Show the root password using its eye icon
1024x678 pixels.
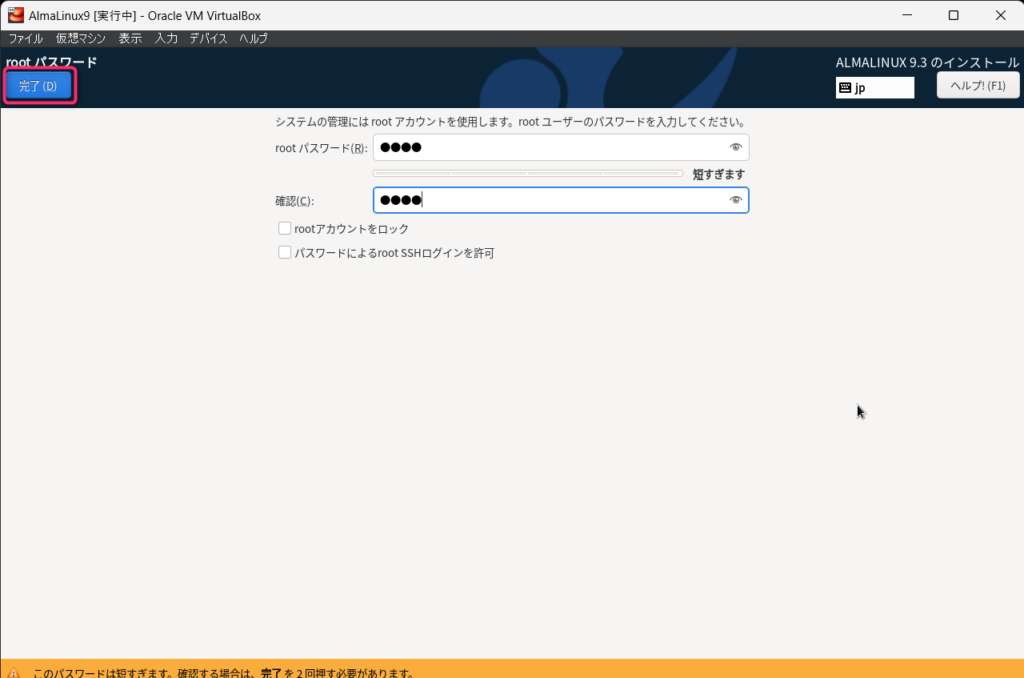(736, 148)
